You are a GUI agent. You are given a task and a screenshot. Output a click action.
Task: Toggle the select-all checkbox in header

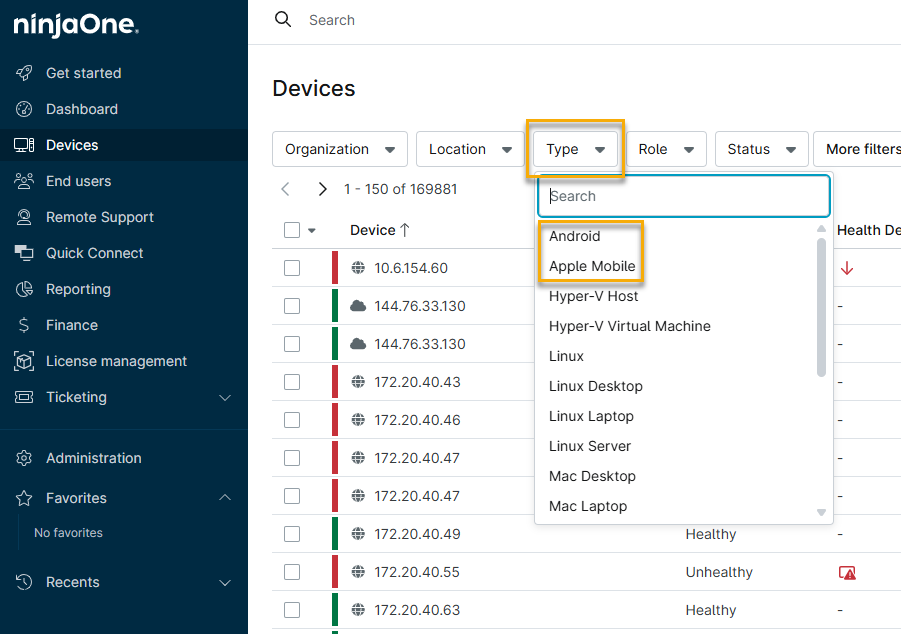(292, 230)
